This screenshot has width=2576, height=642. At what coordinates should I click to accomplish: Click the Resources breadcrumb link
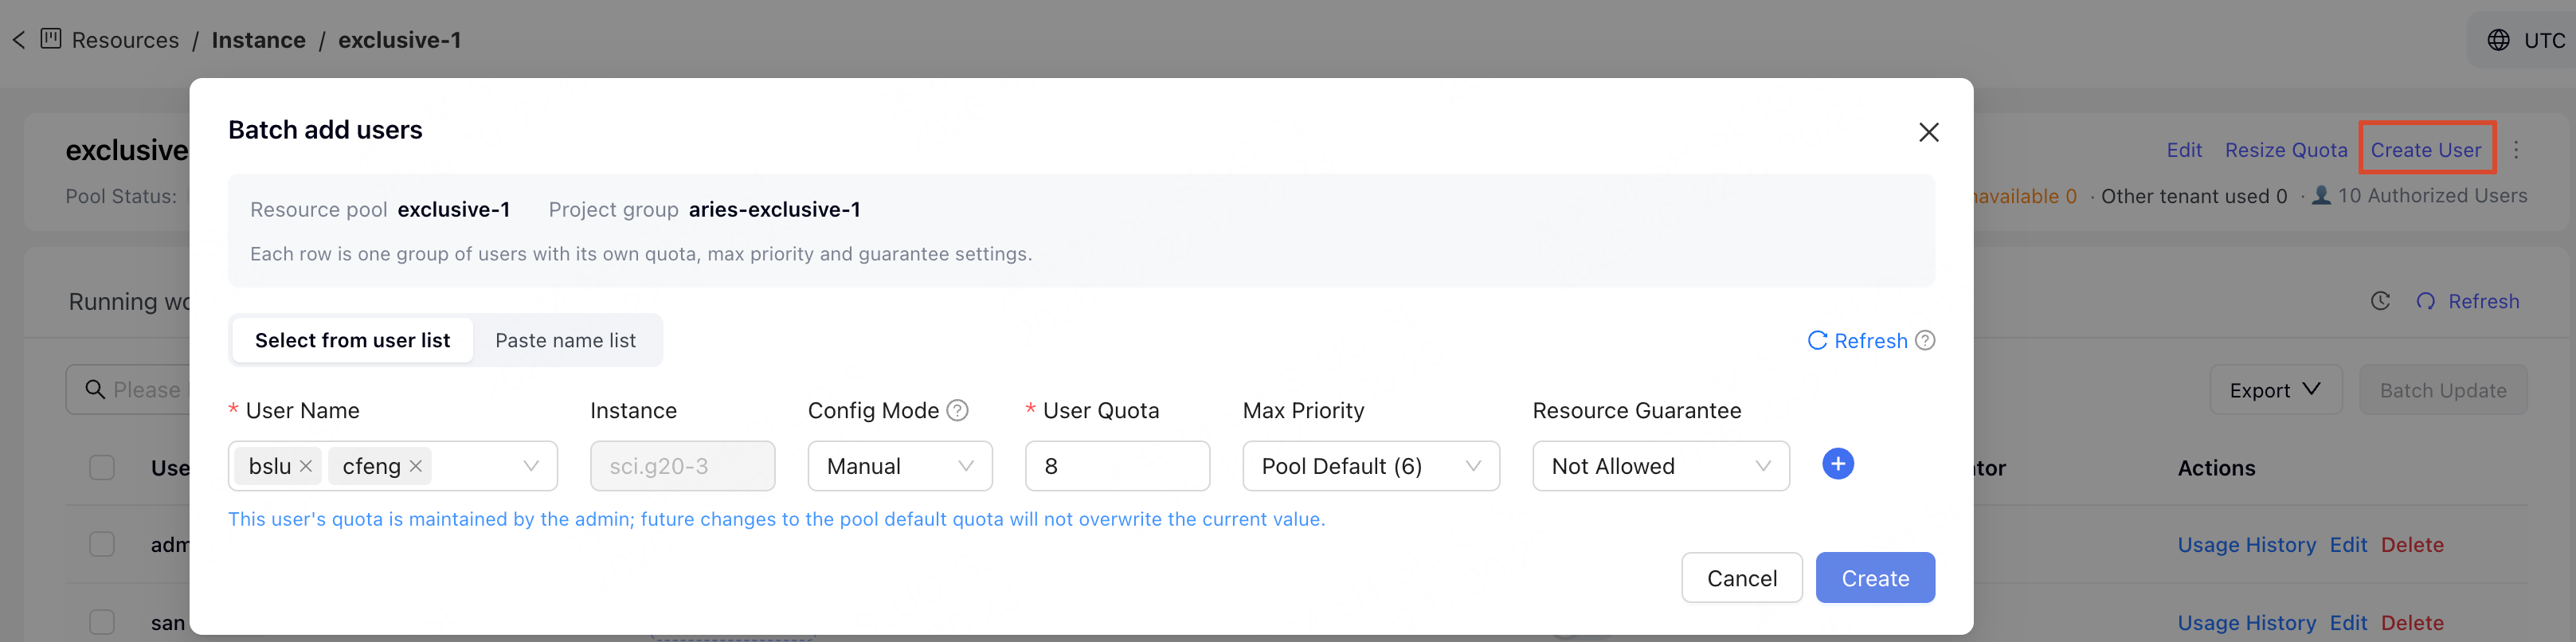[126, 40]
